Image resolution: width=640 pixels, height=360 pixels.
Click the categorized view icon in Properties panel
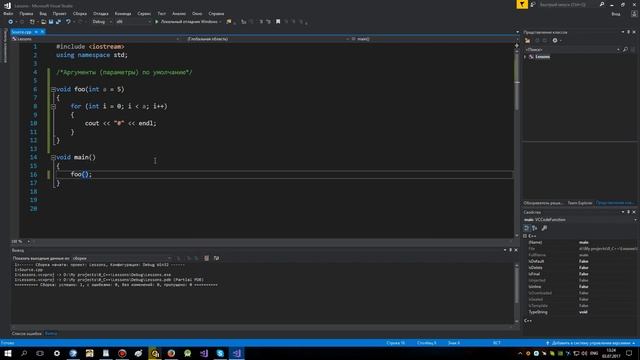[527, 228]
